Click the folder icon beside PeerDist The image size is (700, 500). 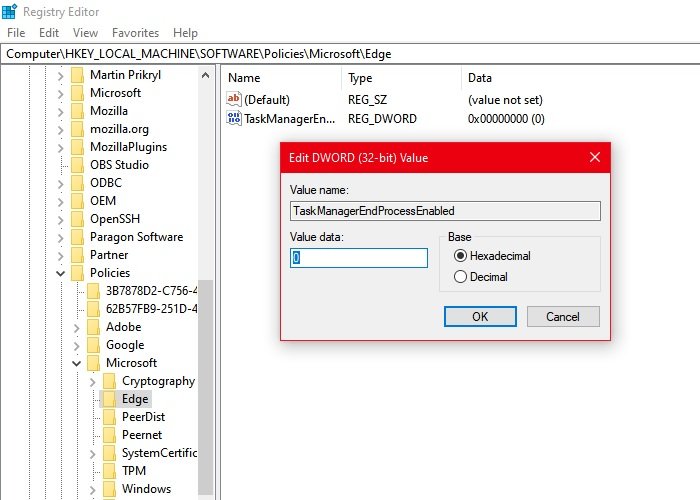coord(109,417)
